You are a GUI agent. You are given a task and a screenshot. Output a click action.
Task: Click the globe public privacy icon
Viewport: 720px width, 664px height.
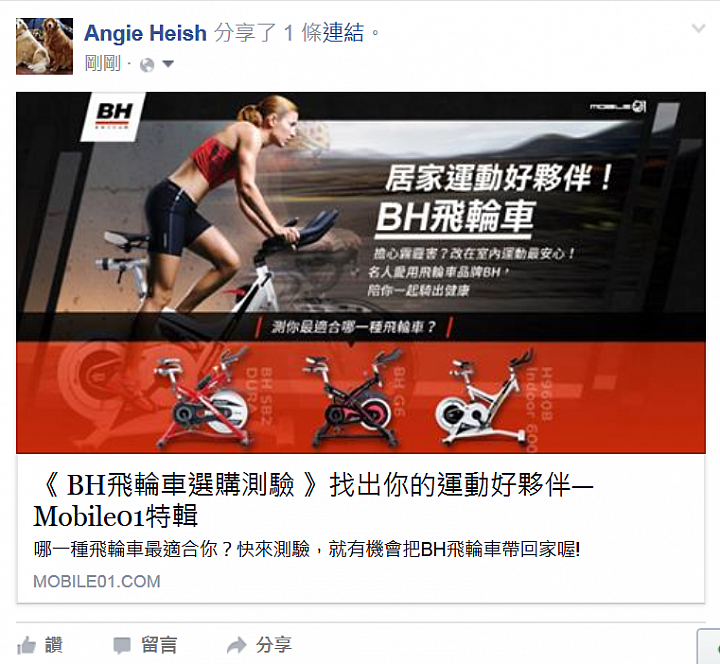pyautogui.click(x=147, y=65)
